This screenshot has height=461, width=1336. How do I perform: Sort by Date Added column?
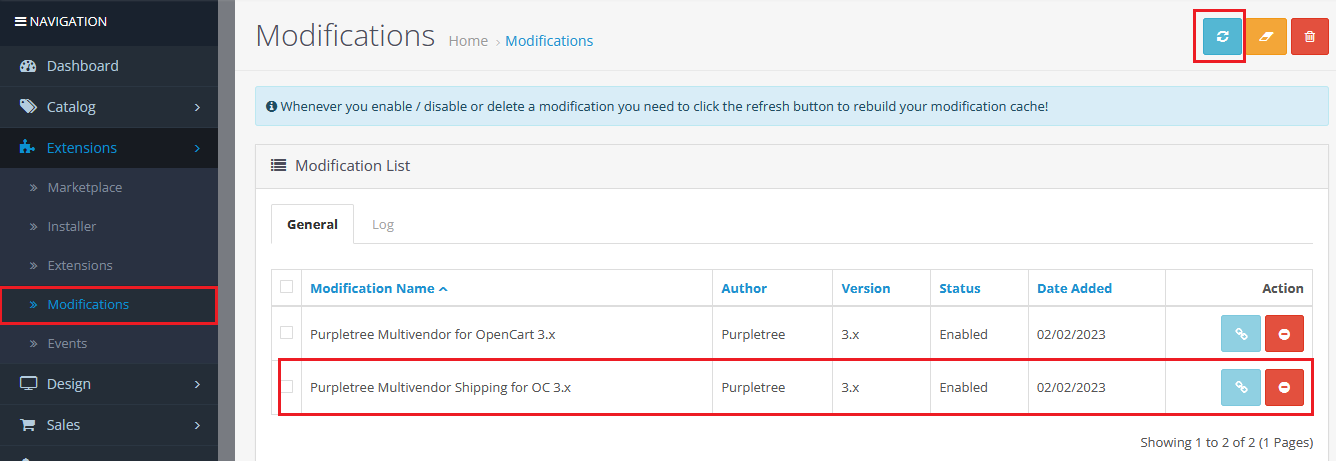point(1074,288)
